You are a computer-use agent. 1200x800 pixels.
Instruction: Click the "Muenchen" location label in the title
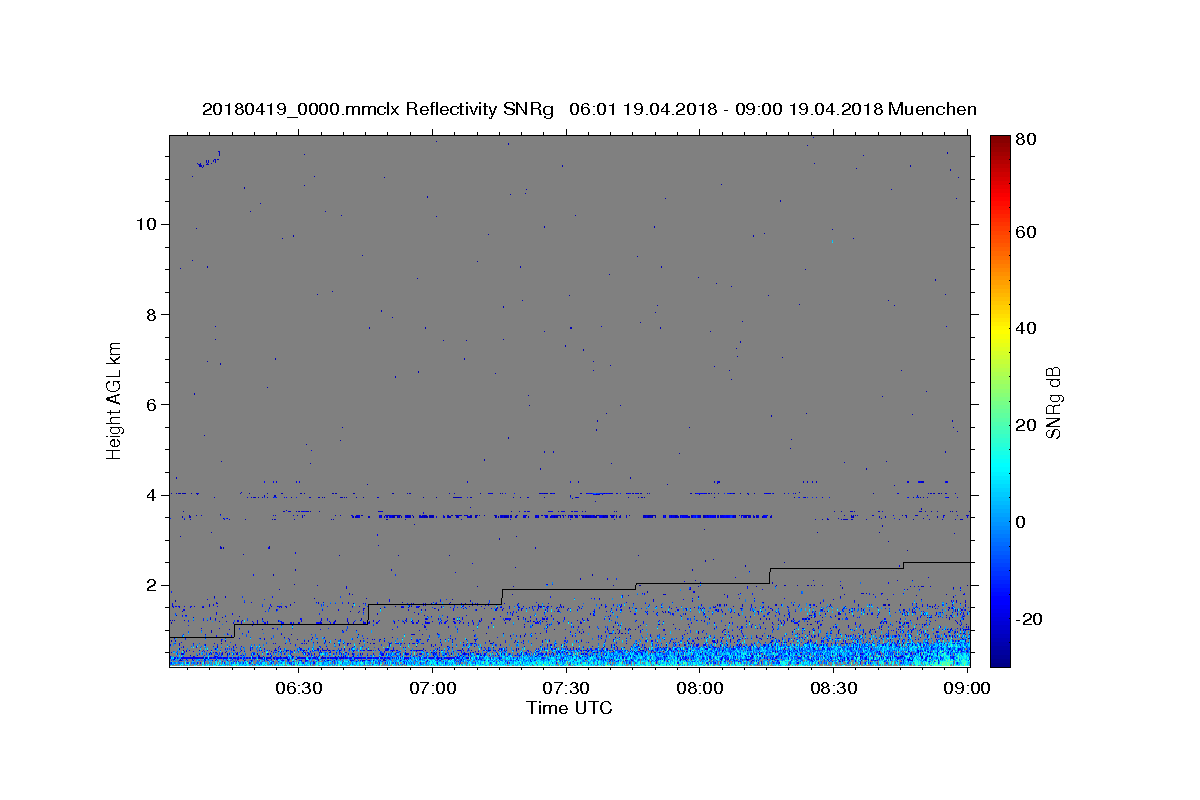click(x=931, y=109)
